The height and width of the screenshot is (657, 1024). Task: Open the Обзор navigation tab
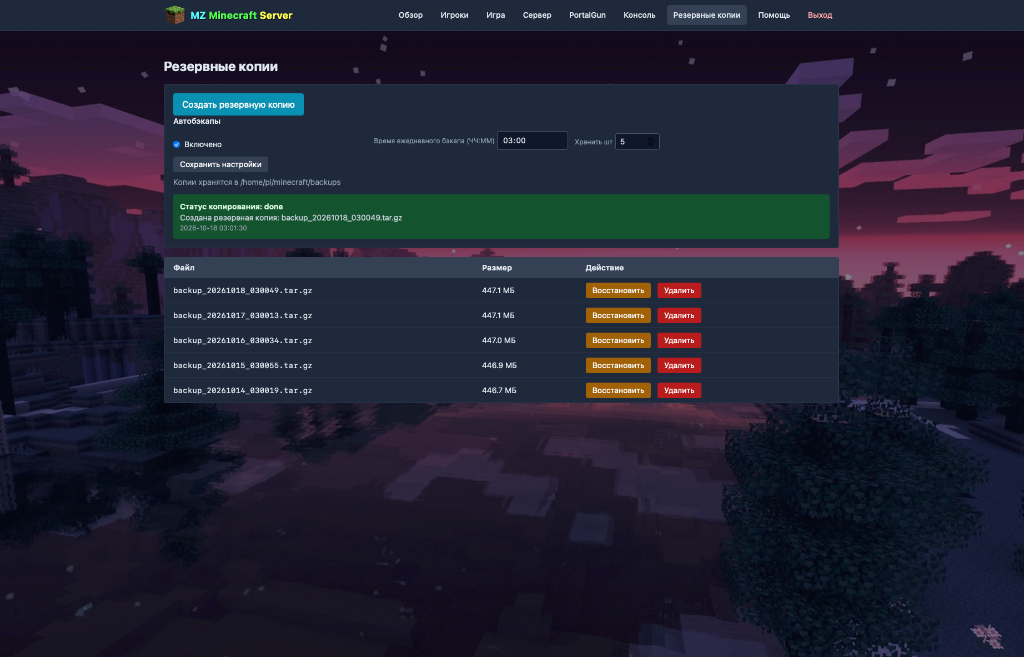(411, 15)
